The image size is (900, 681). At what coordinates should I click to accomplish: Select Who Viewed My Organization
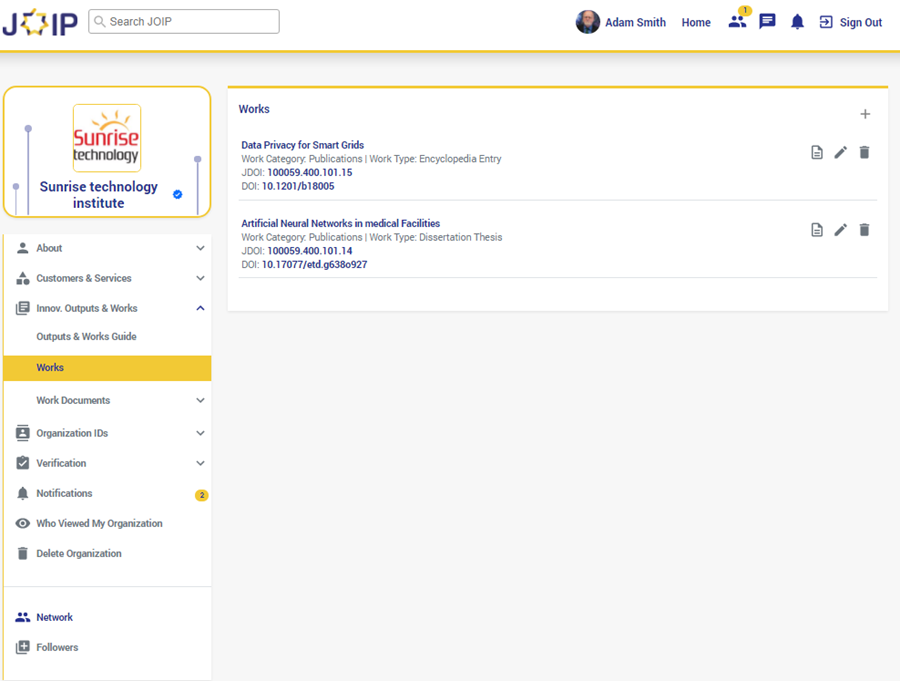tap(99, 523)
